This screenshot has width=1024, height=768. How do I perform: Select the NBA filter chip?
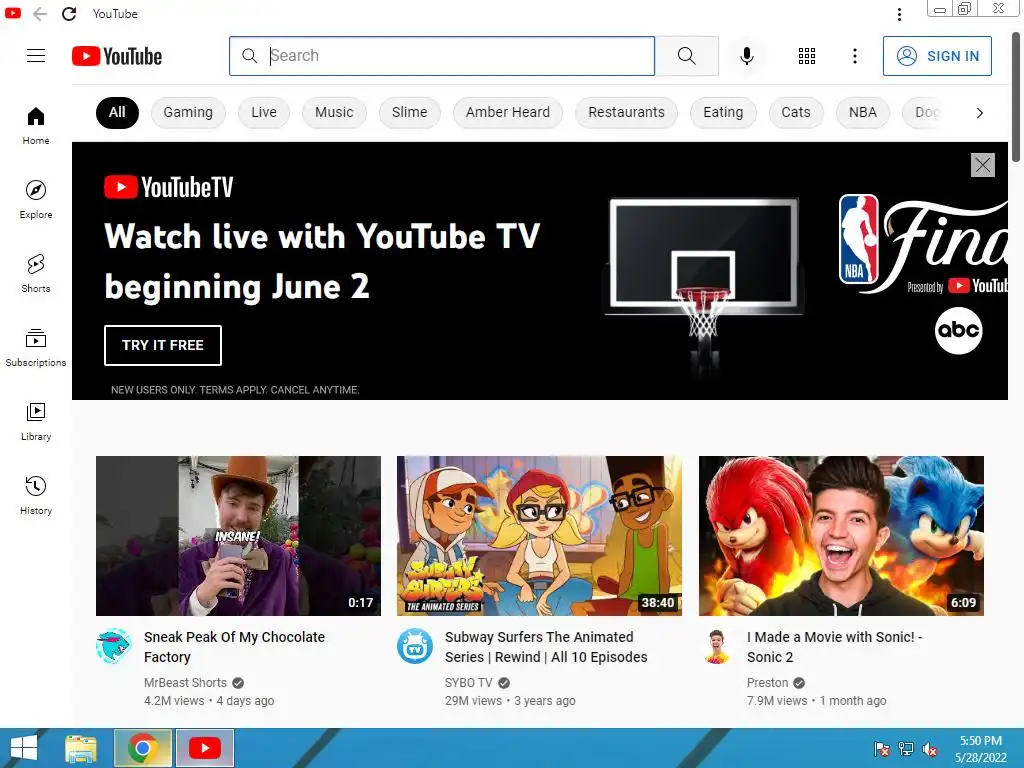[x=863, y=112]
